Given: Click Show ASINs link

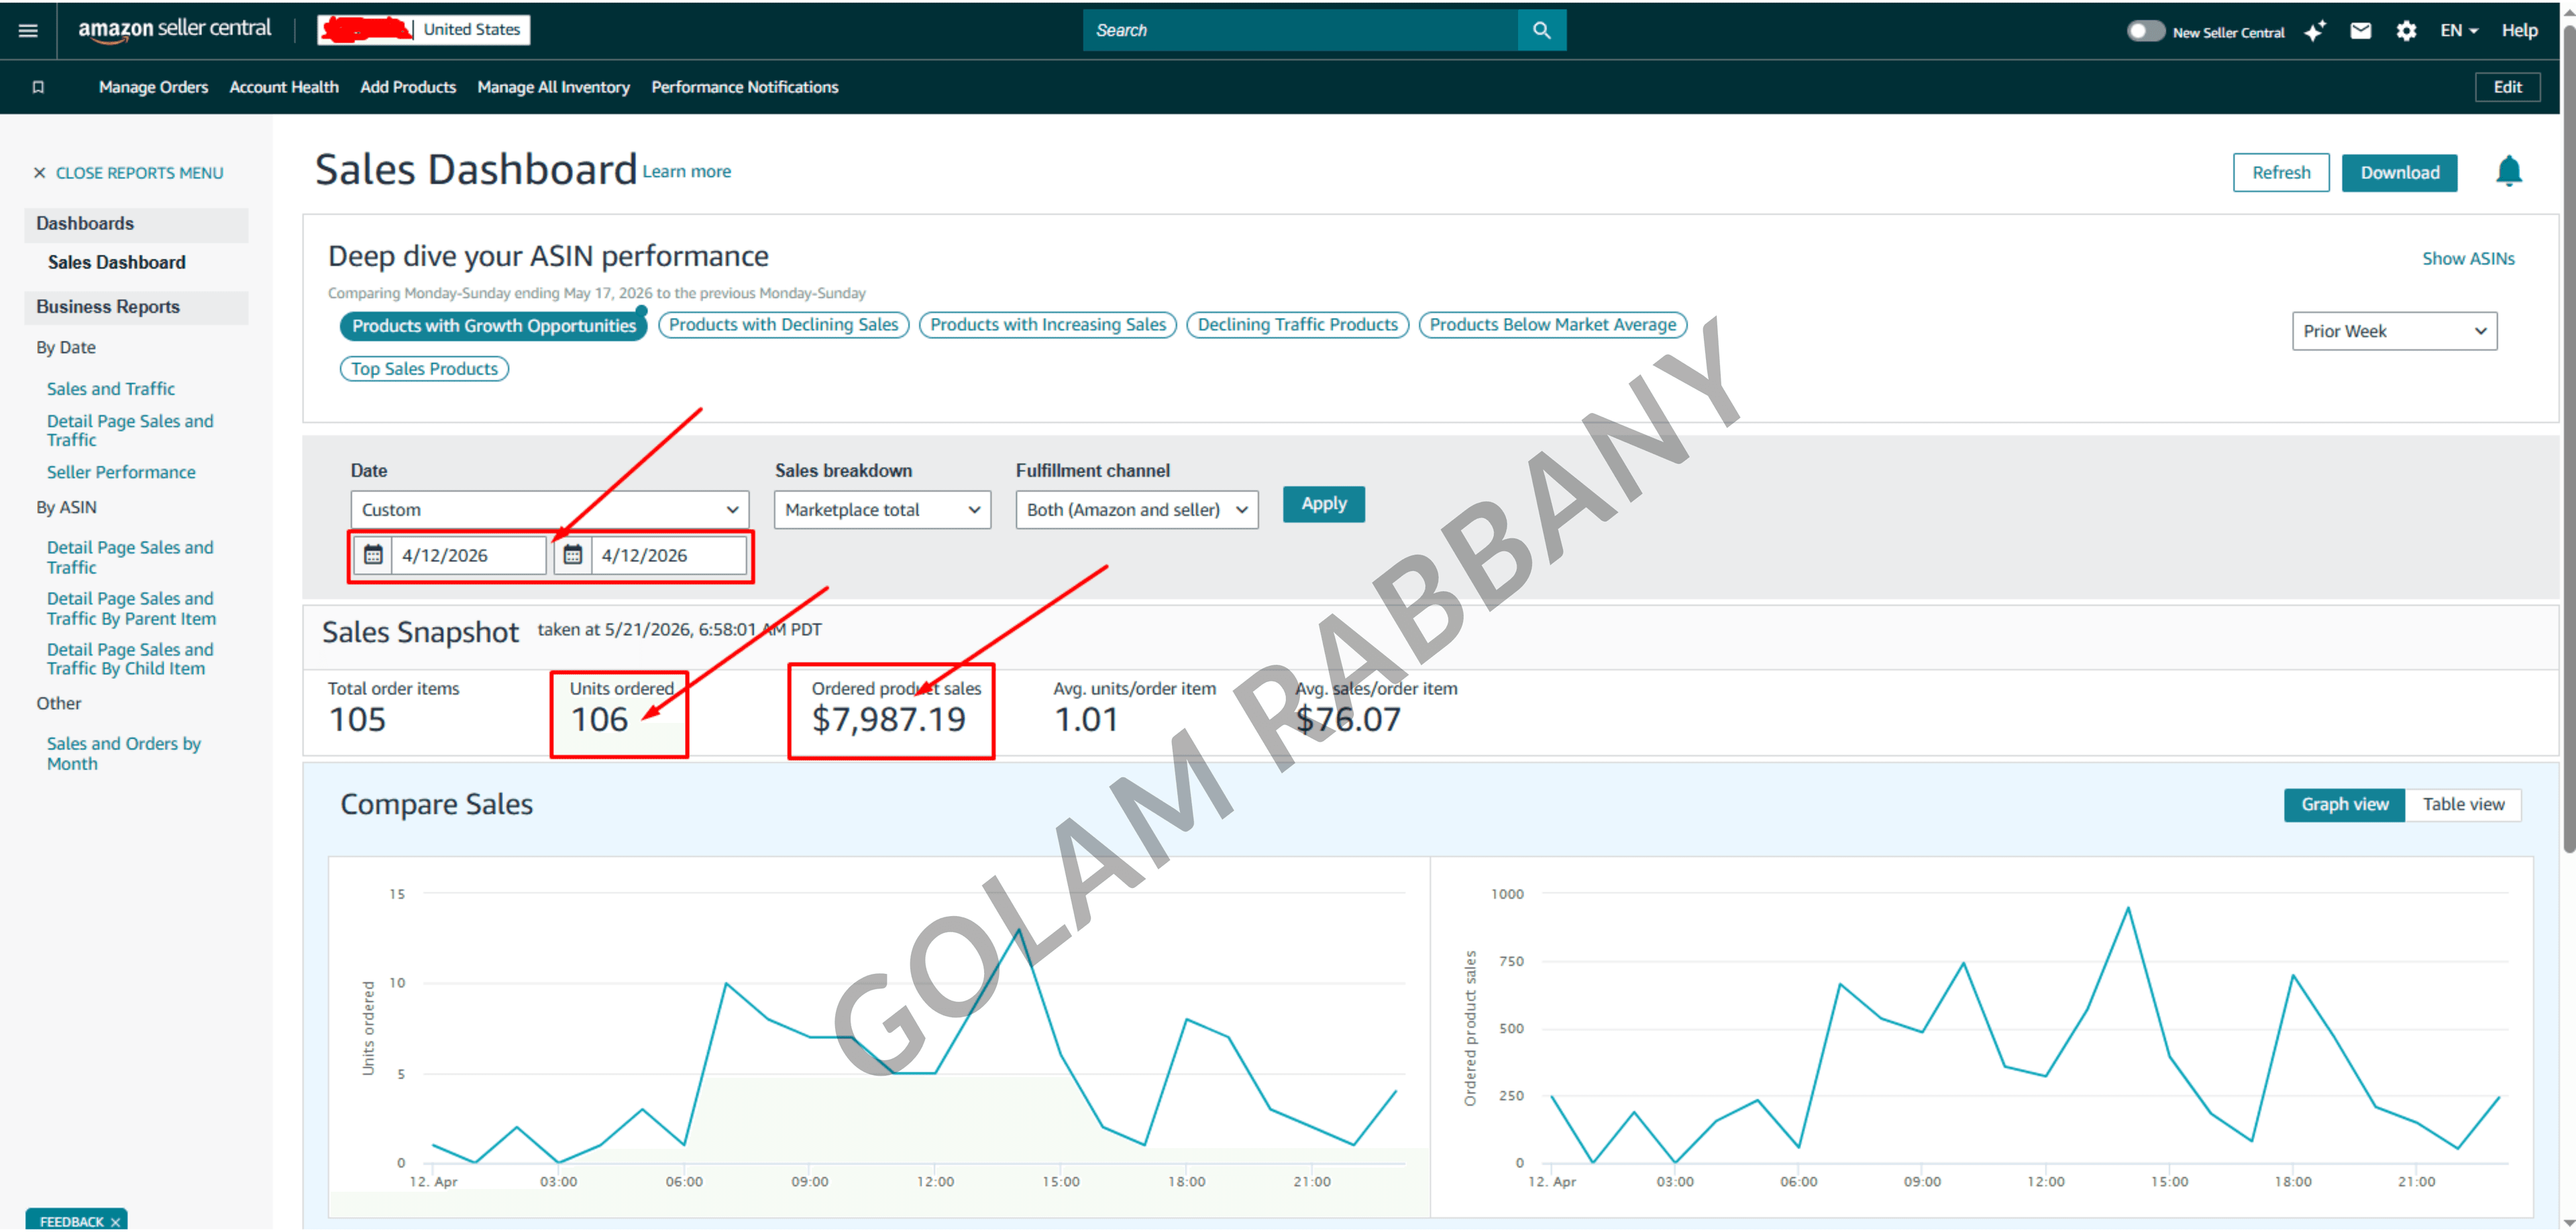Looking at the screenshot, I should coord(2467,258).
